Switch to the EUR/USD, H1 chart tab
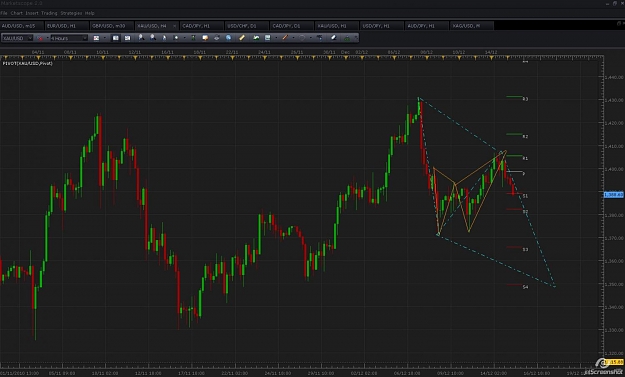 66,26
